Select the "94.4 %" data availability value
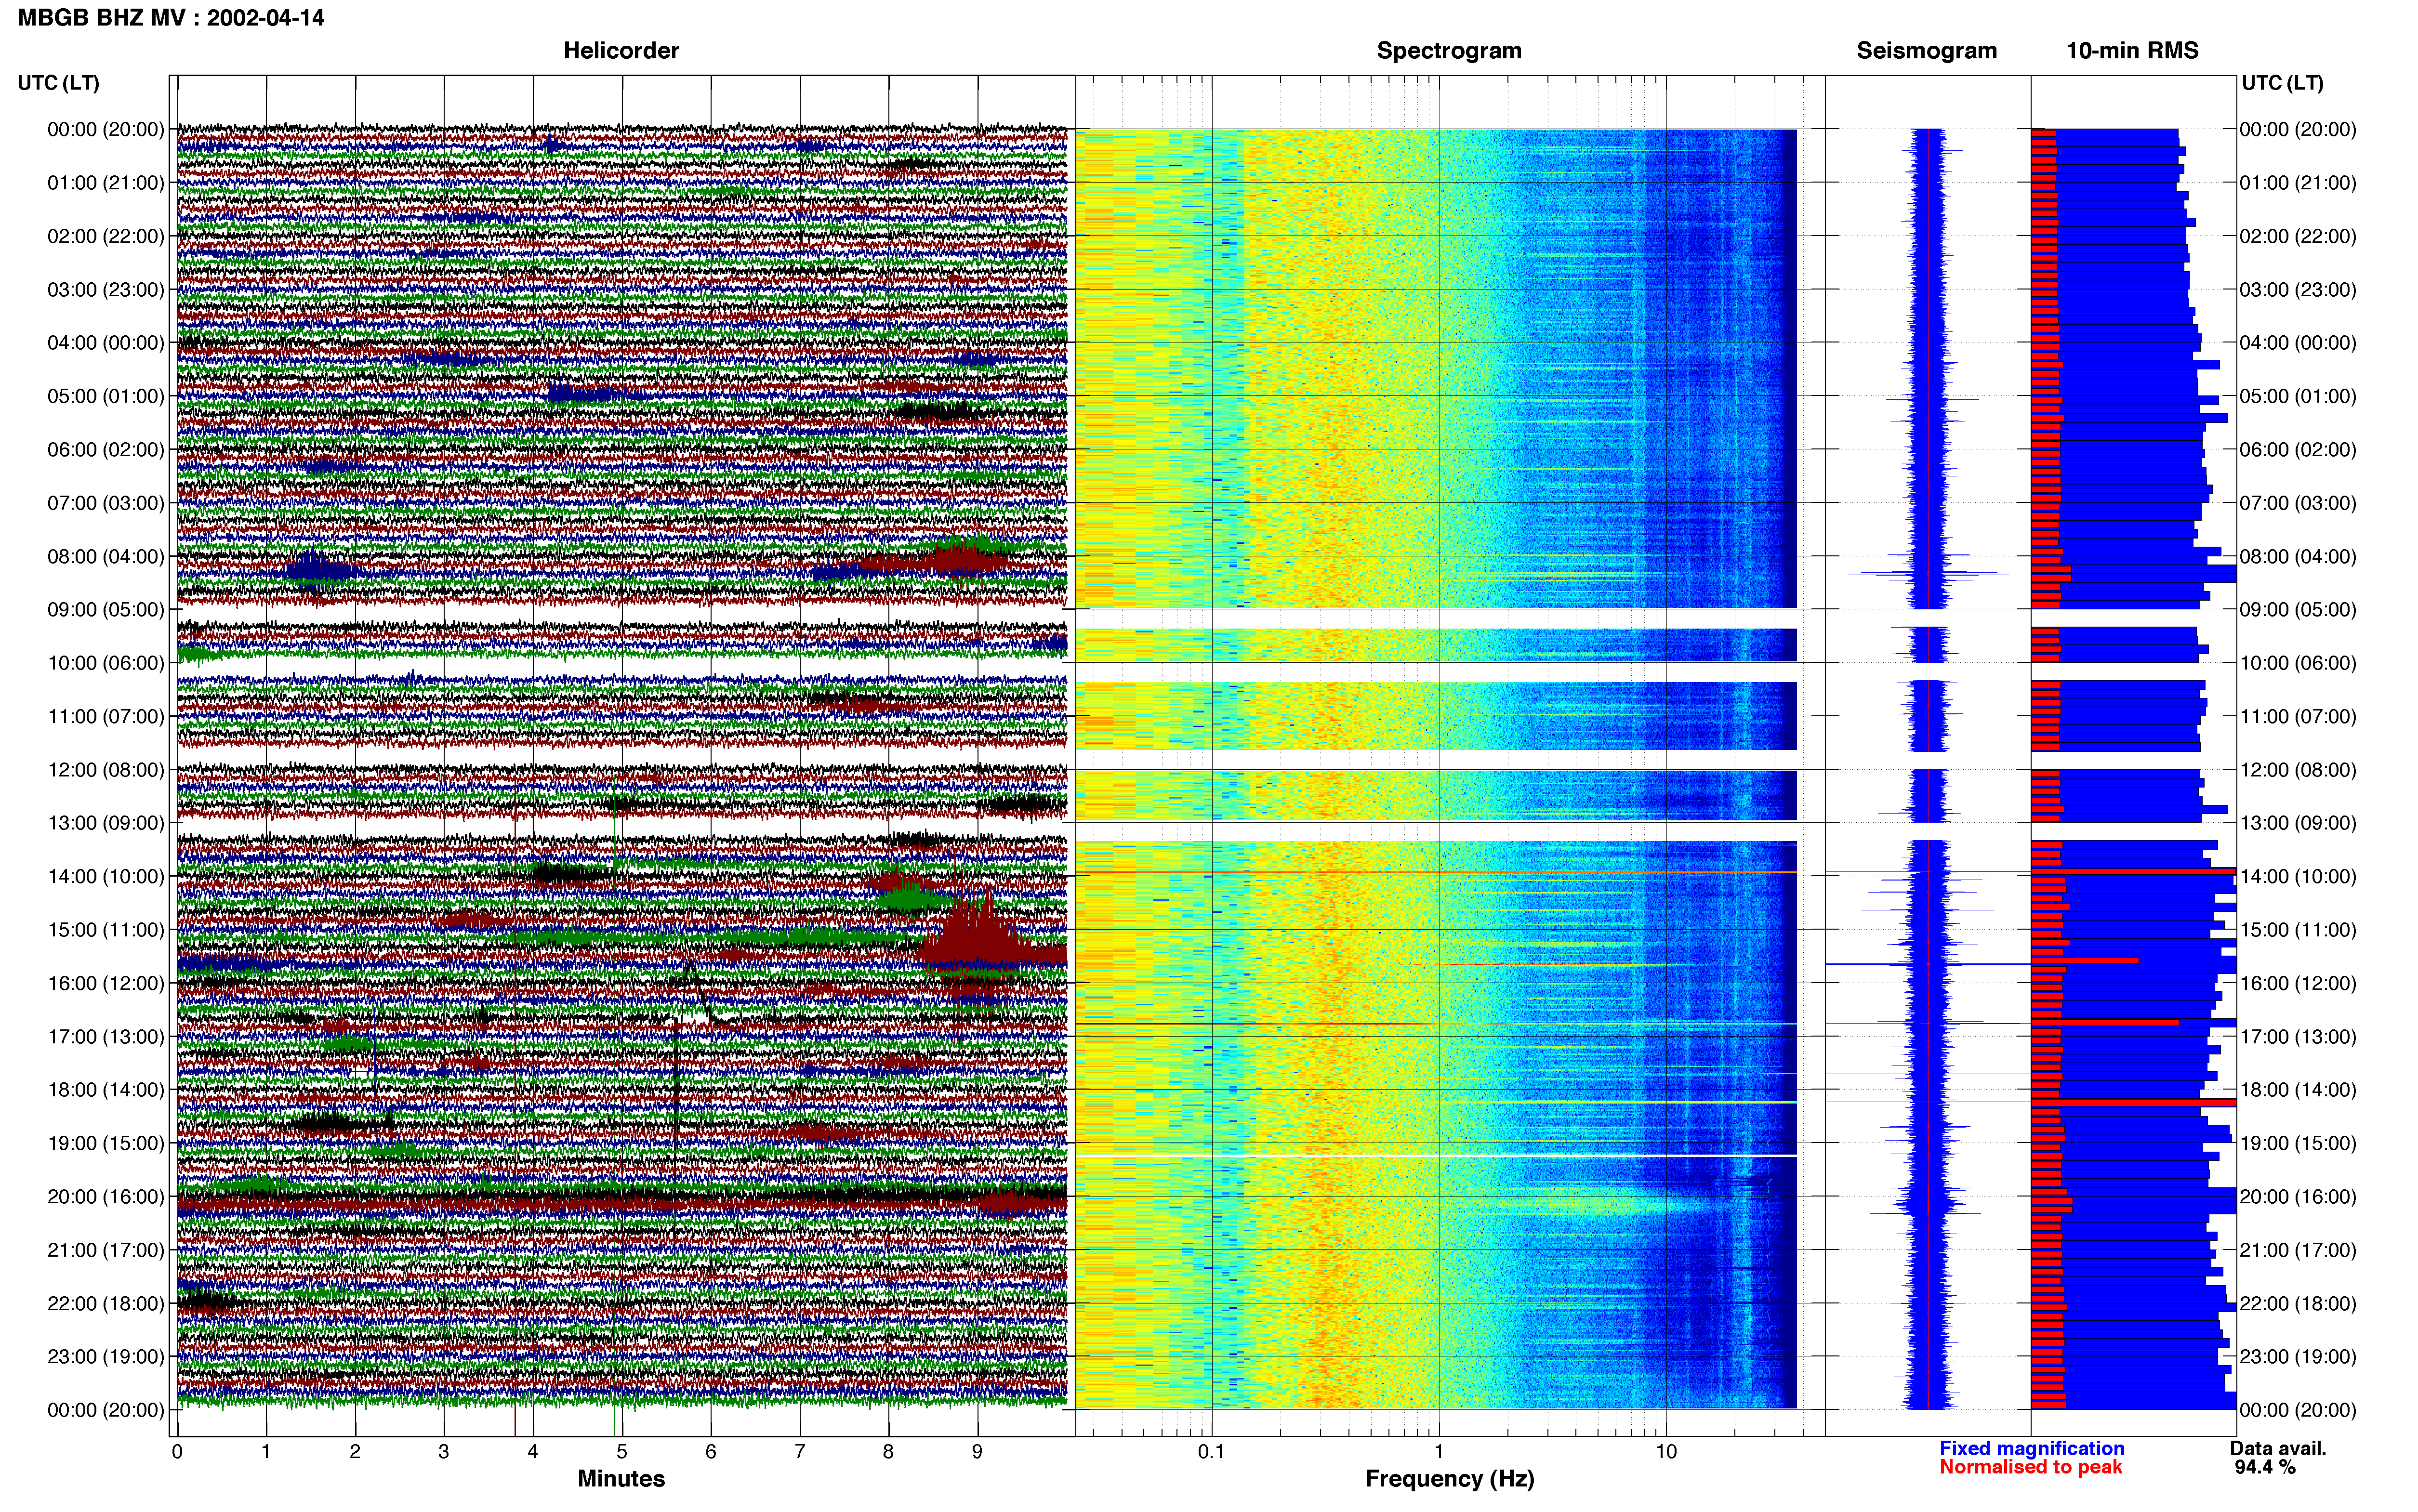2418x1512 pixels. click(x=2265, y=1467)
